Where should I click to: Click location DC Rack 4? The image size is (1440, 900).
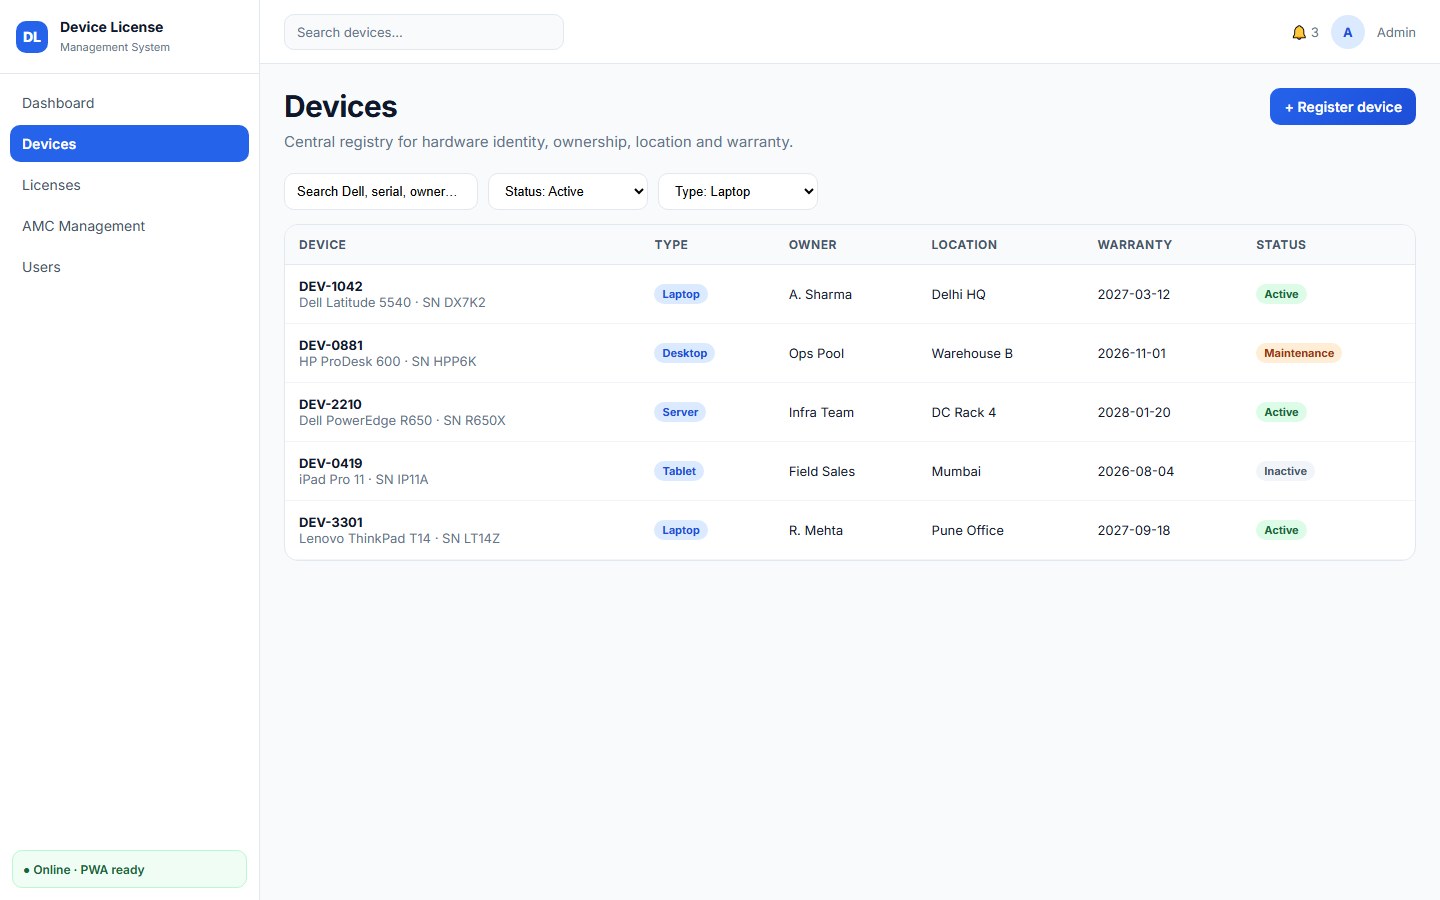pyautogui.click(x=964, y=412)
